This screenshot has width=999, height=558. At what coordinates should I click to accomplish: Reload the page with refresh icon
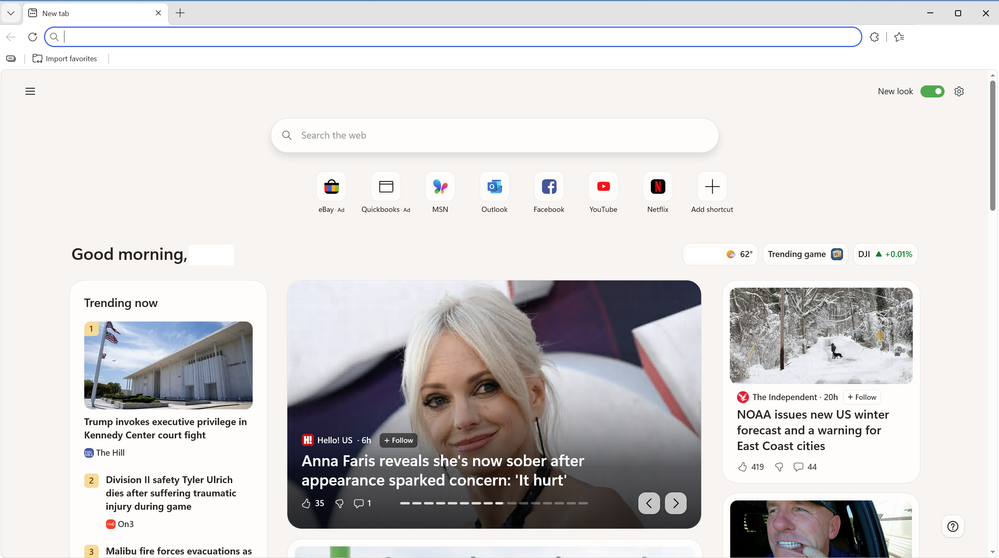(x=32, y=37)
